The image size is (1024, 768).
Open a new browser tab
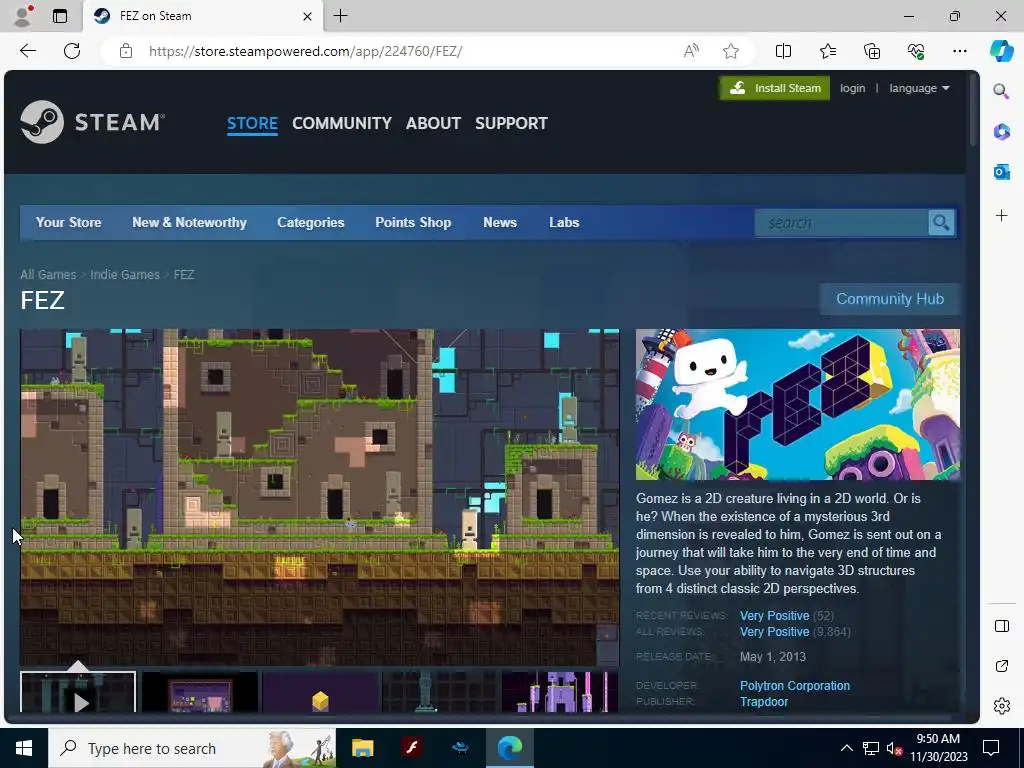coord(340,16)
